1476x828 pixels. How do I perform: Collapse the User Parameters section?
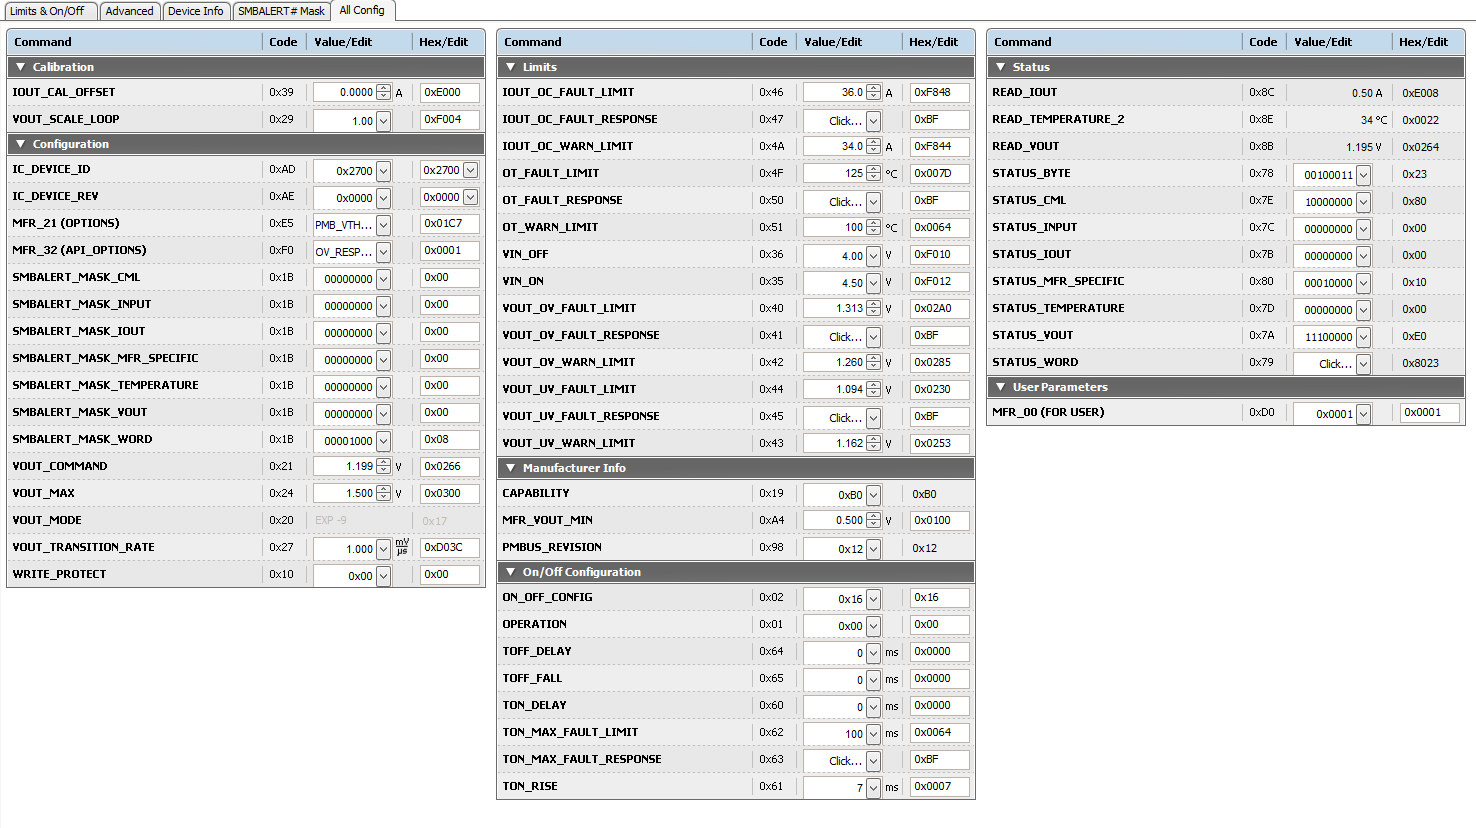[1001, 387]
